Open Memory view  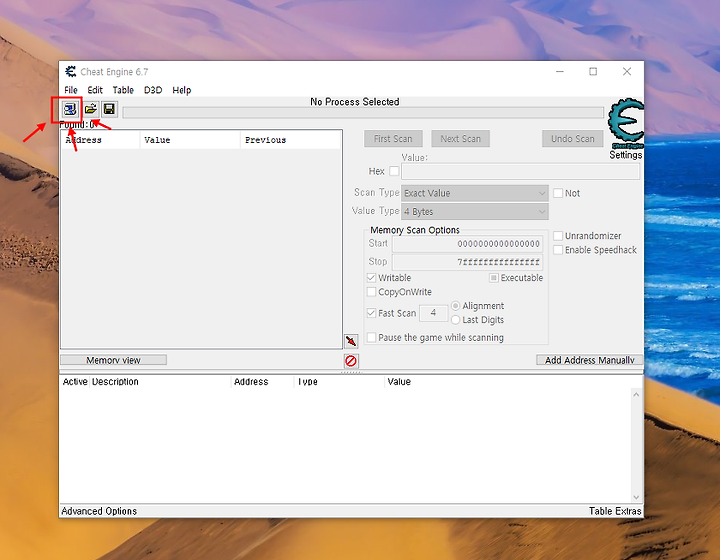point(113,360)
